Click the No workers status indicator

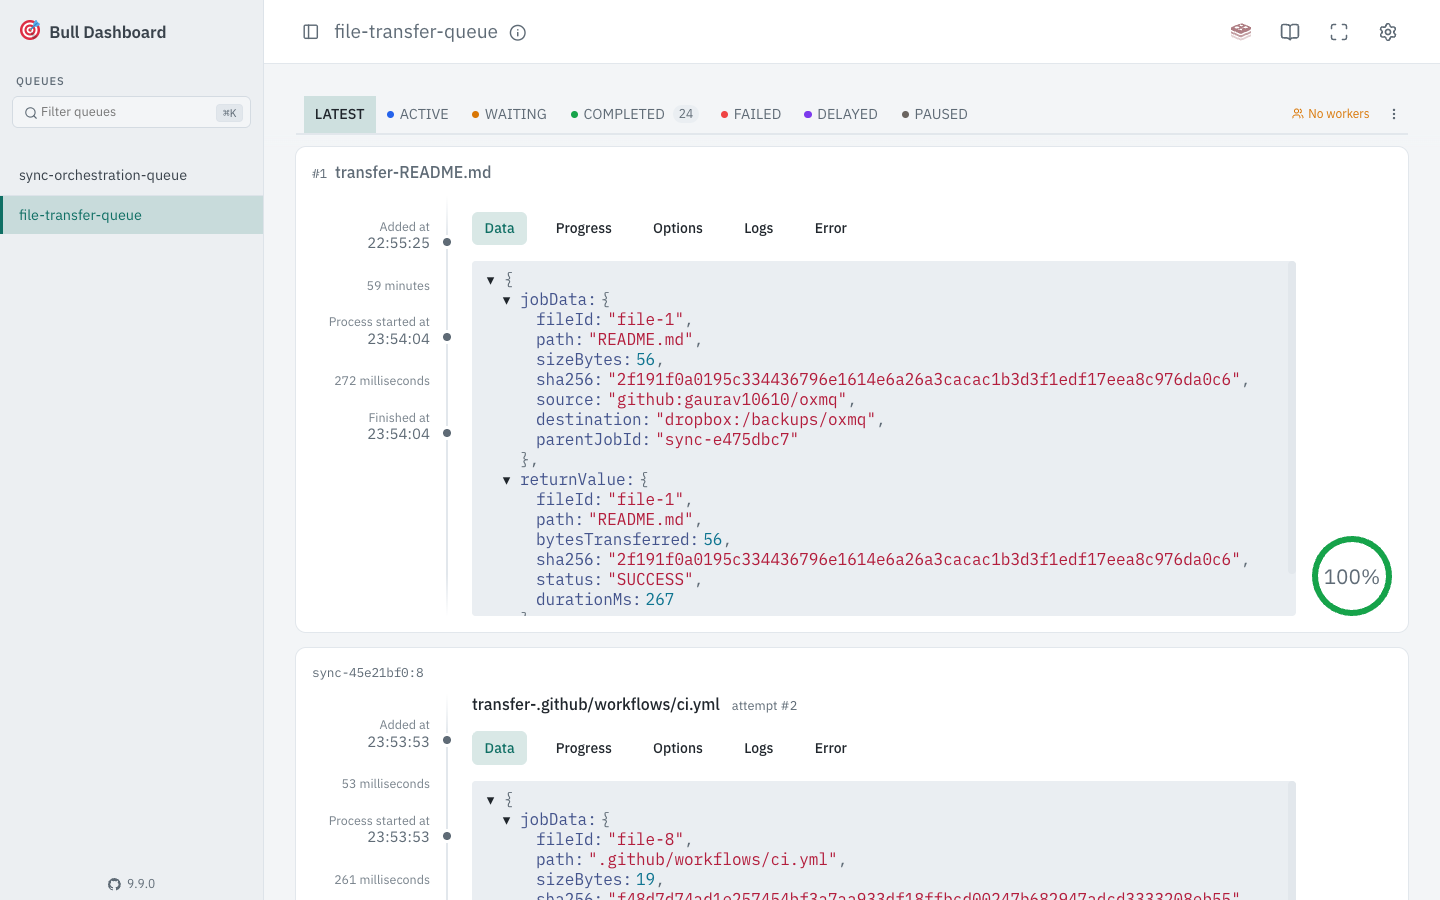[1330, 114]
